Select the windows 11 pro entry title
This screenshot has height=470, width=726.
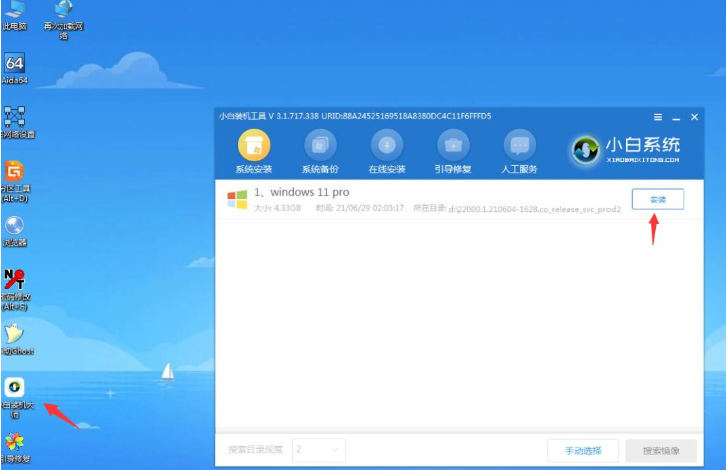point(302,192)
